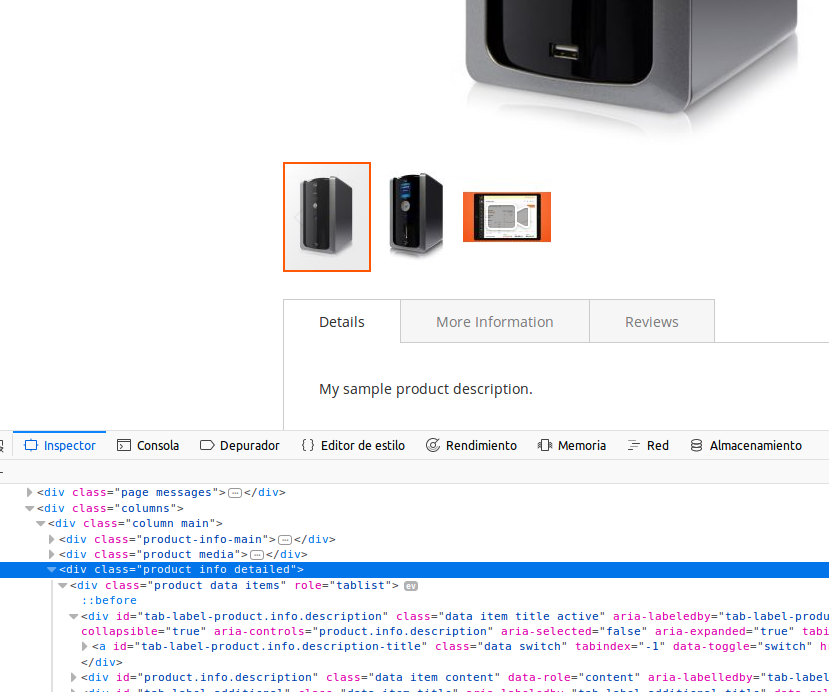Switch to the Consola panel

[x=148, y=445]
